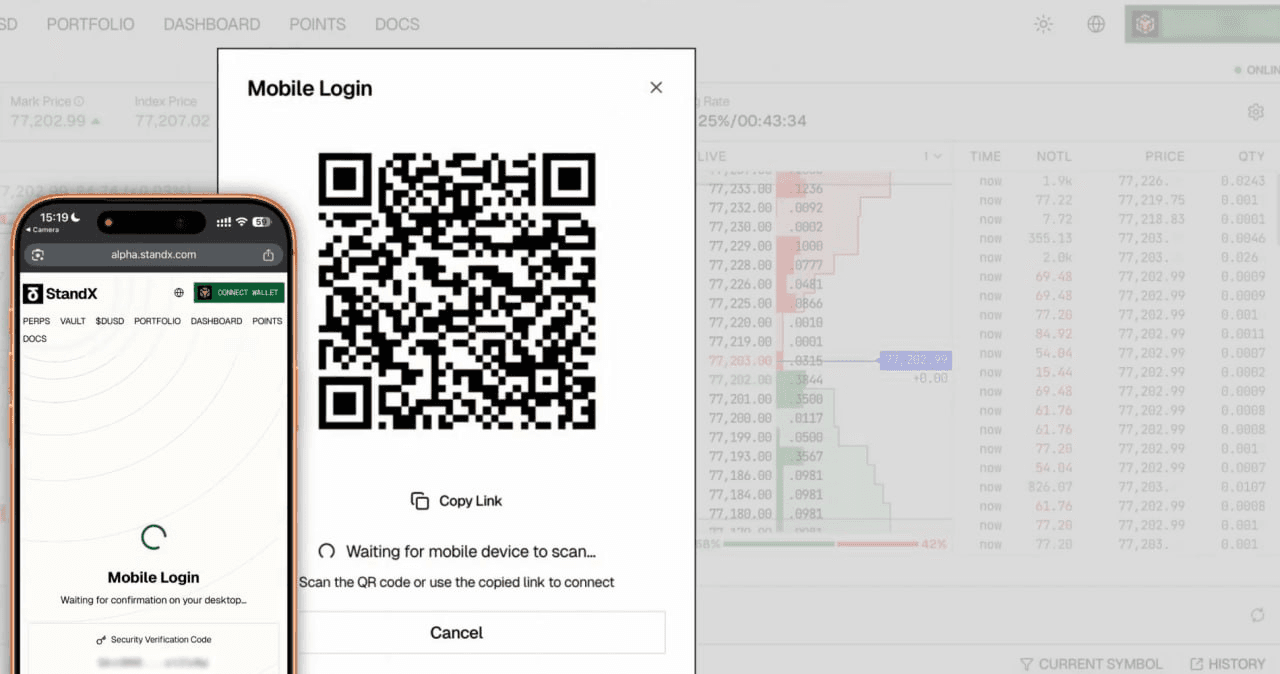Toggle the CURRENT SYMBOL filter
The width and height of the screenshot is (1280, 674).
(x=1090, y=664)
